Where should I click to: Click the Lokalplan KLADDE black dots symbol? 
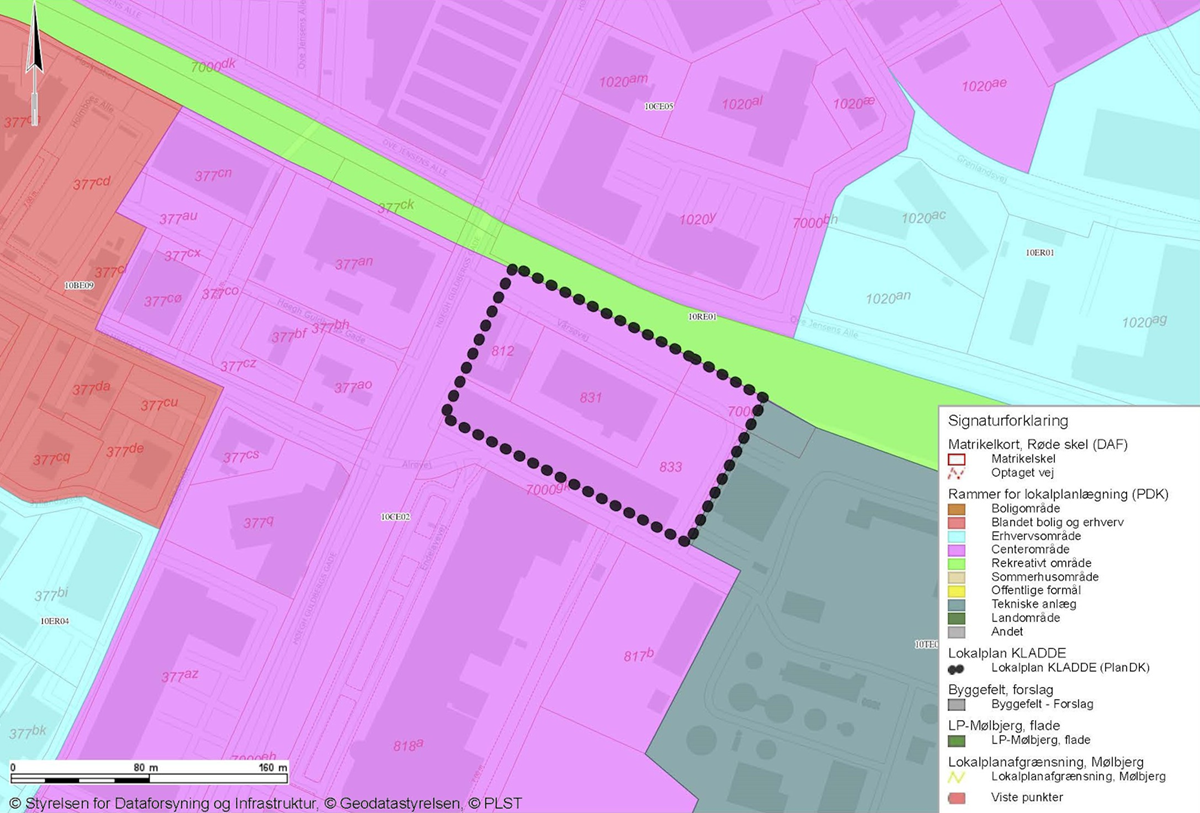956,668
